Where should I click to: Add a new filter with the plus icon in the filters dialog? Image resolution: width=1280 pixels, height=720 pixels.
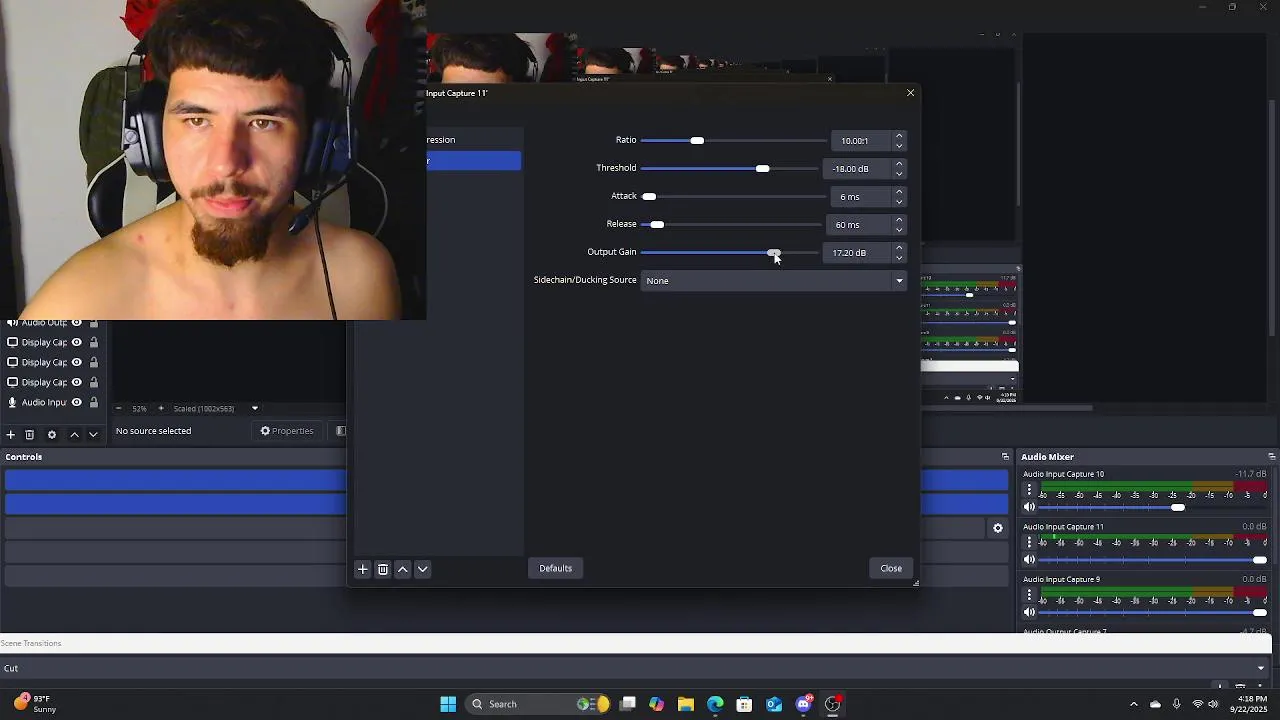[x=363, y=569]
